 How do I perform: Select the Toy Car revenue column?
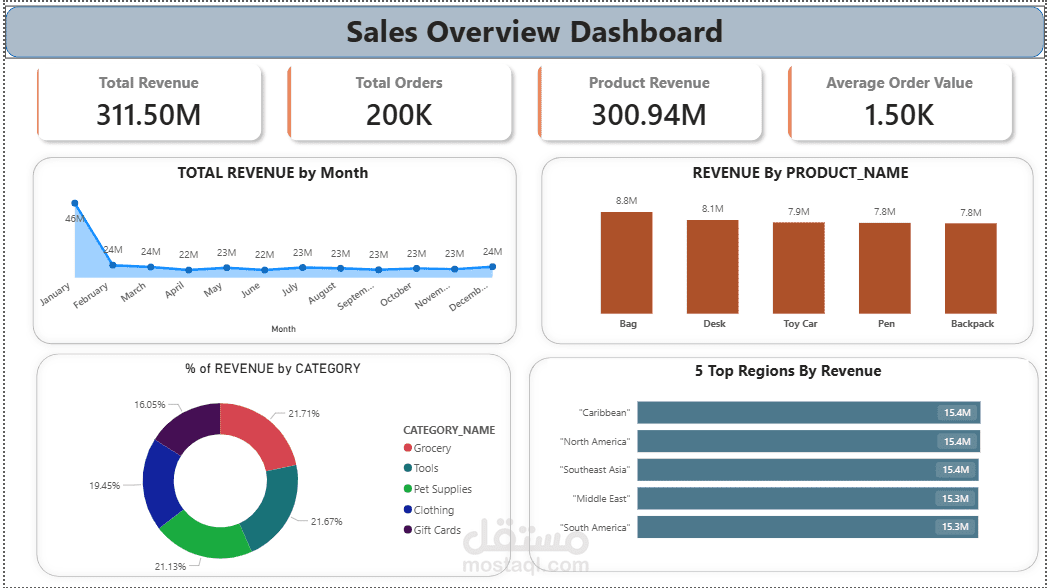tap(799, 272)
